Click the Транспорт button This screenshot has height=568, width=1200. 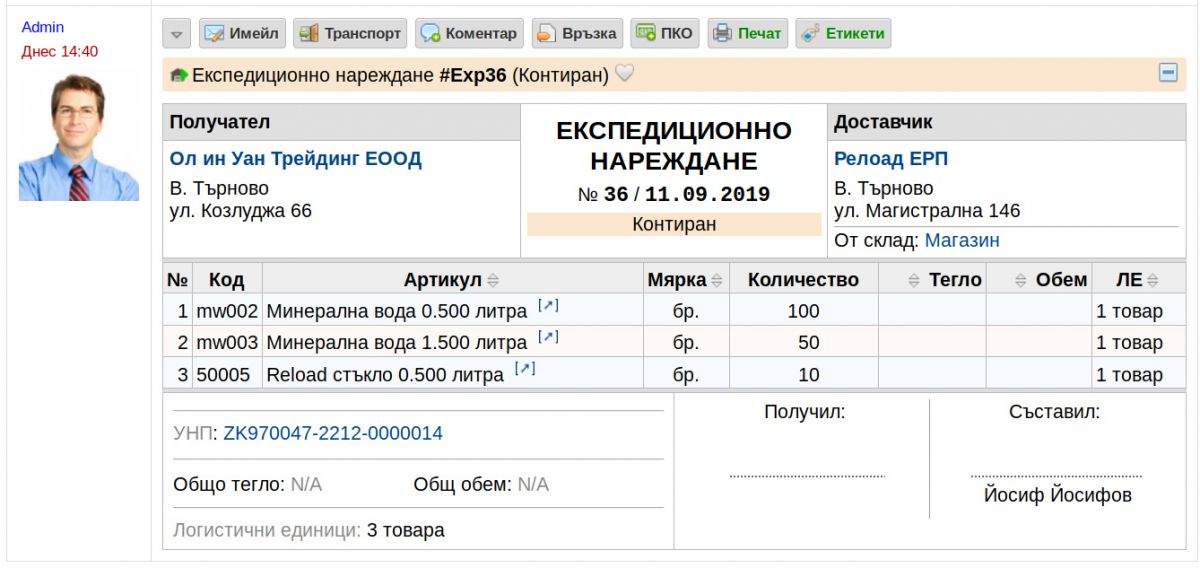(x=350, y=33)
